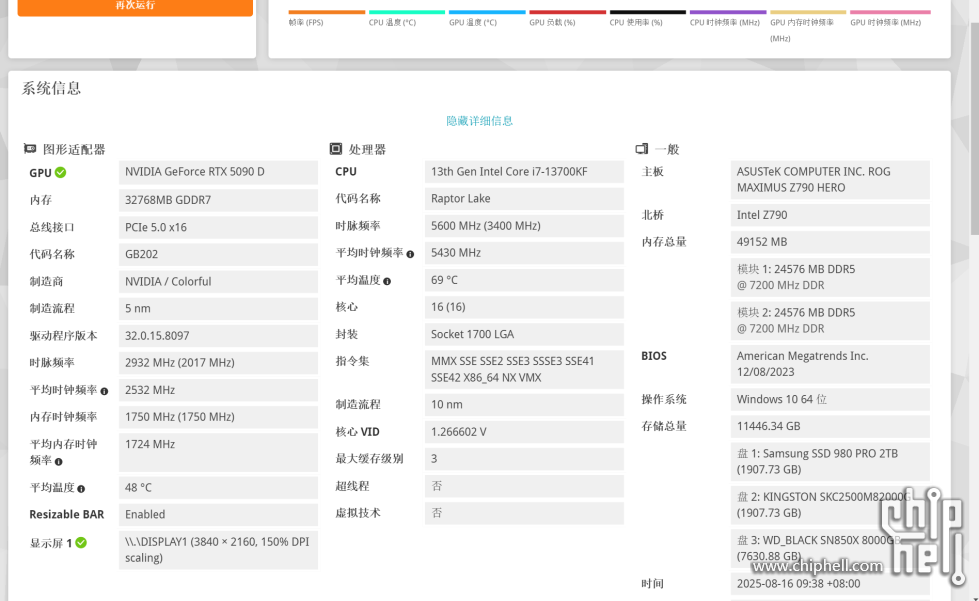Screen dimensions: 979x601
Task: Click the 10 nm process value
Action: (x=524, y=404)
